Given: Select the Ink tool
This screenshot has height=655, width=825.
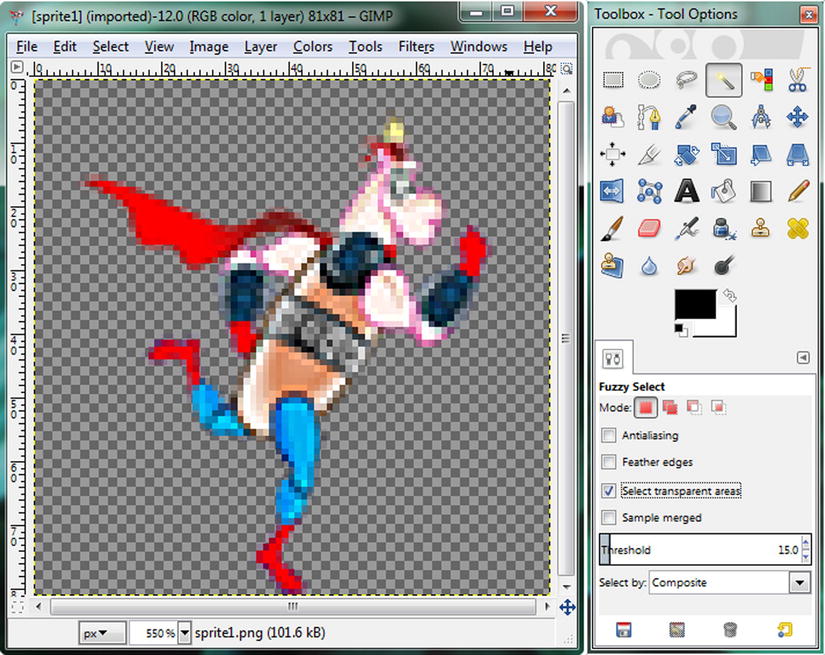Looking at the screenshot, I should pos(724,228).
